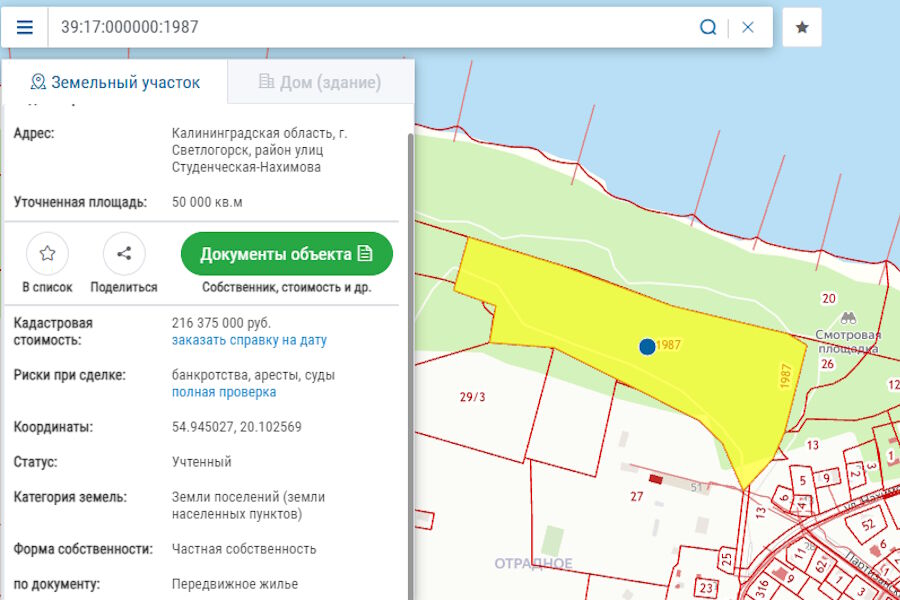Switch to Земельный участок tab
This screenshot has height=600, width=900.
pyautogui.click(x=115, y=82)
